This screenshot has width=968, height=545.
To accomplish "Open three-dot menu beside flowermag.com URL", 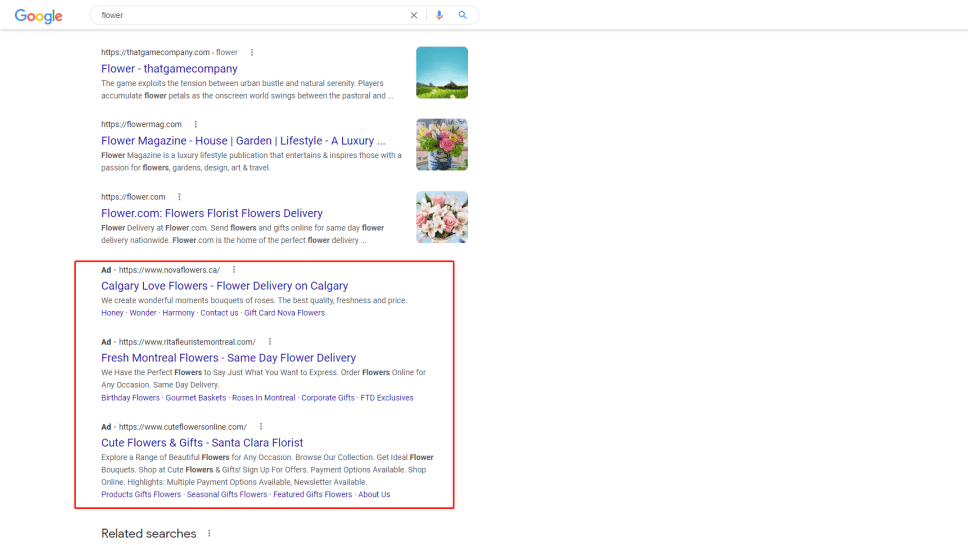I will coord(196,125).
